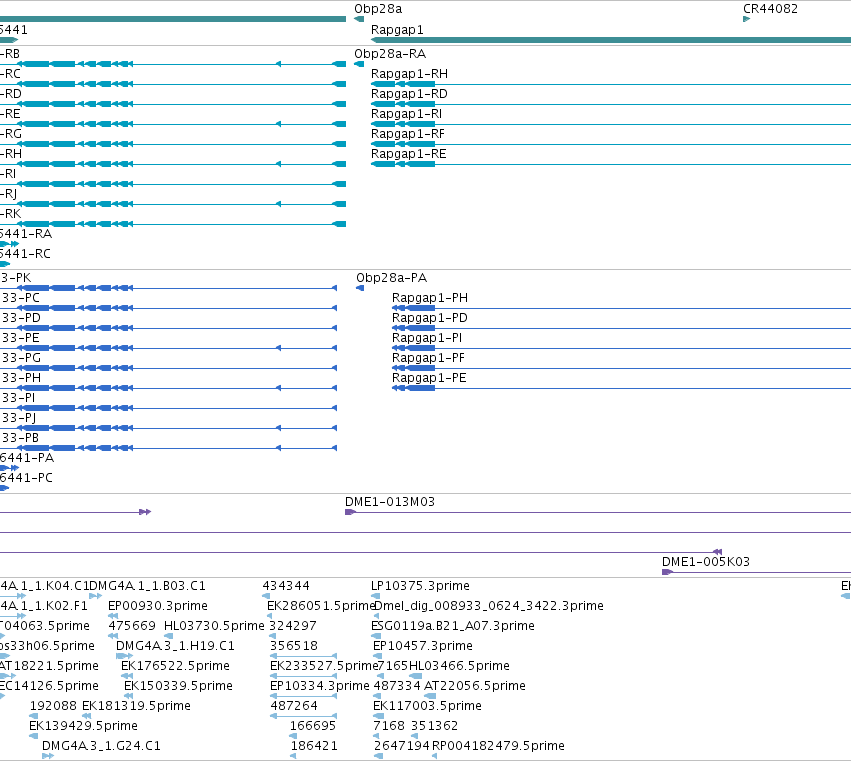Select the EK176522.5prime EST label

175,667
